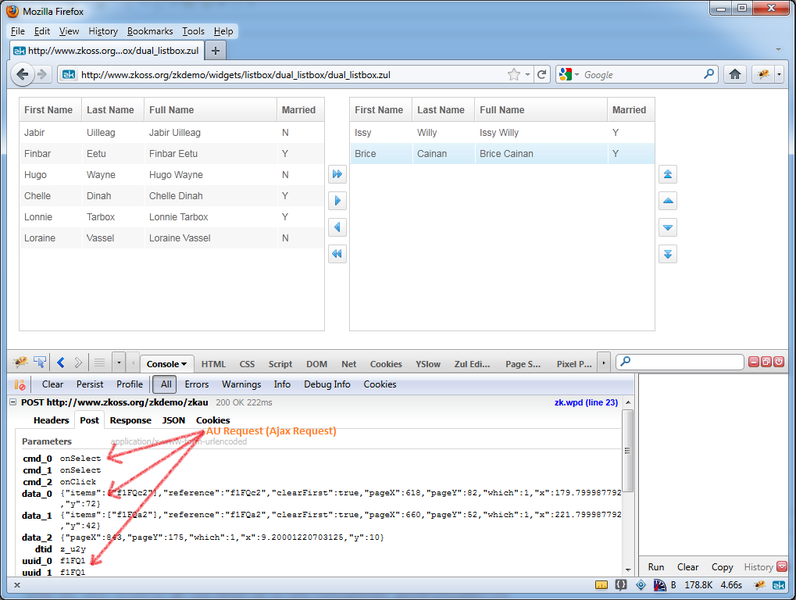The width and height of the screenshot is (796, 600).
Task: Open the Firebug bug icon menu in the panel
Action: pos(20,362)
